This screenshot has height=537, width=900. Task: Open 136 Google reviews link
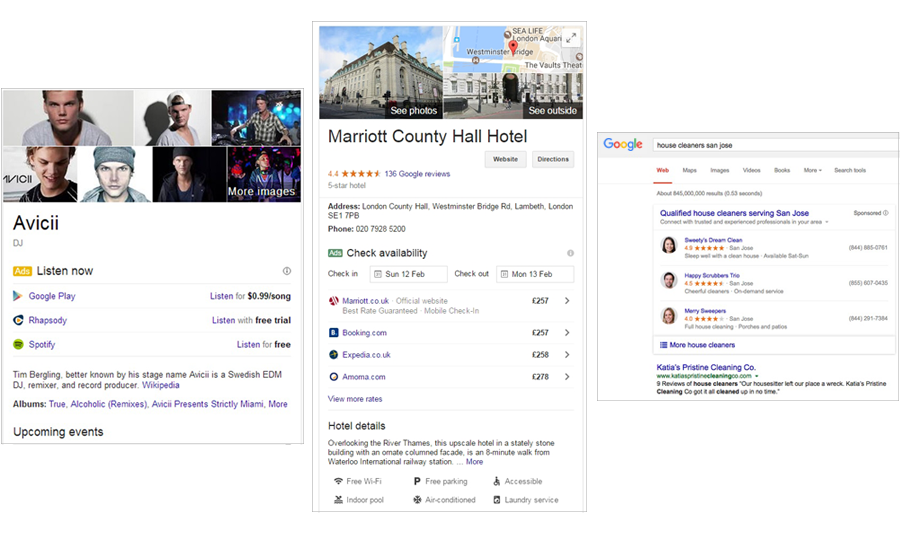pyautogui.click(x=417, y=174)
